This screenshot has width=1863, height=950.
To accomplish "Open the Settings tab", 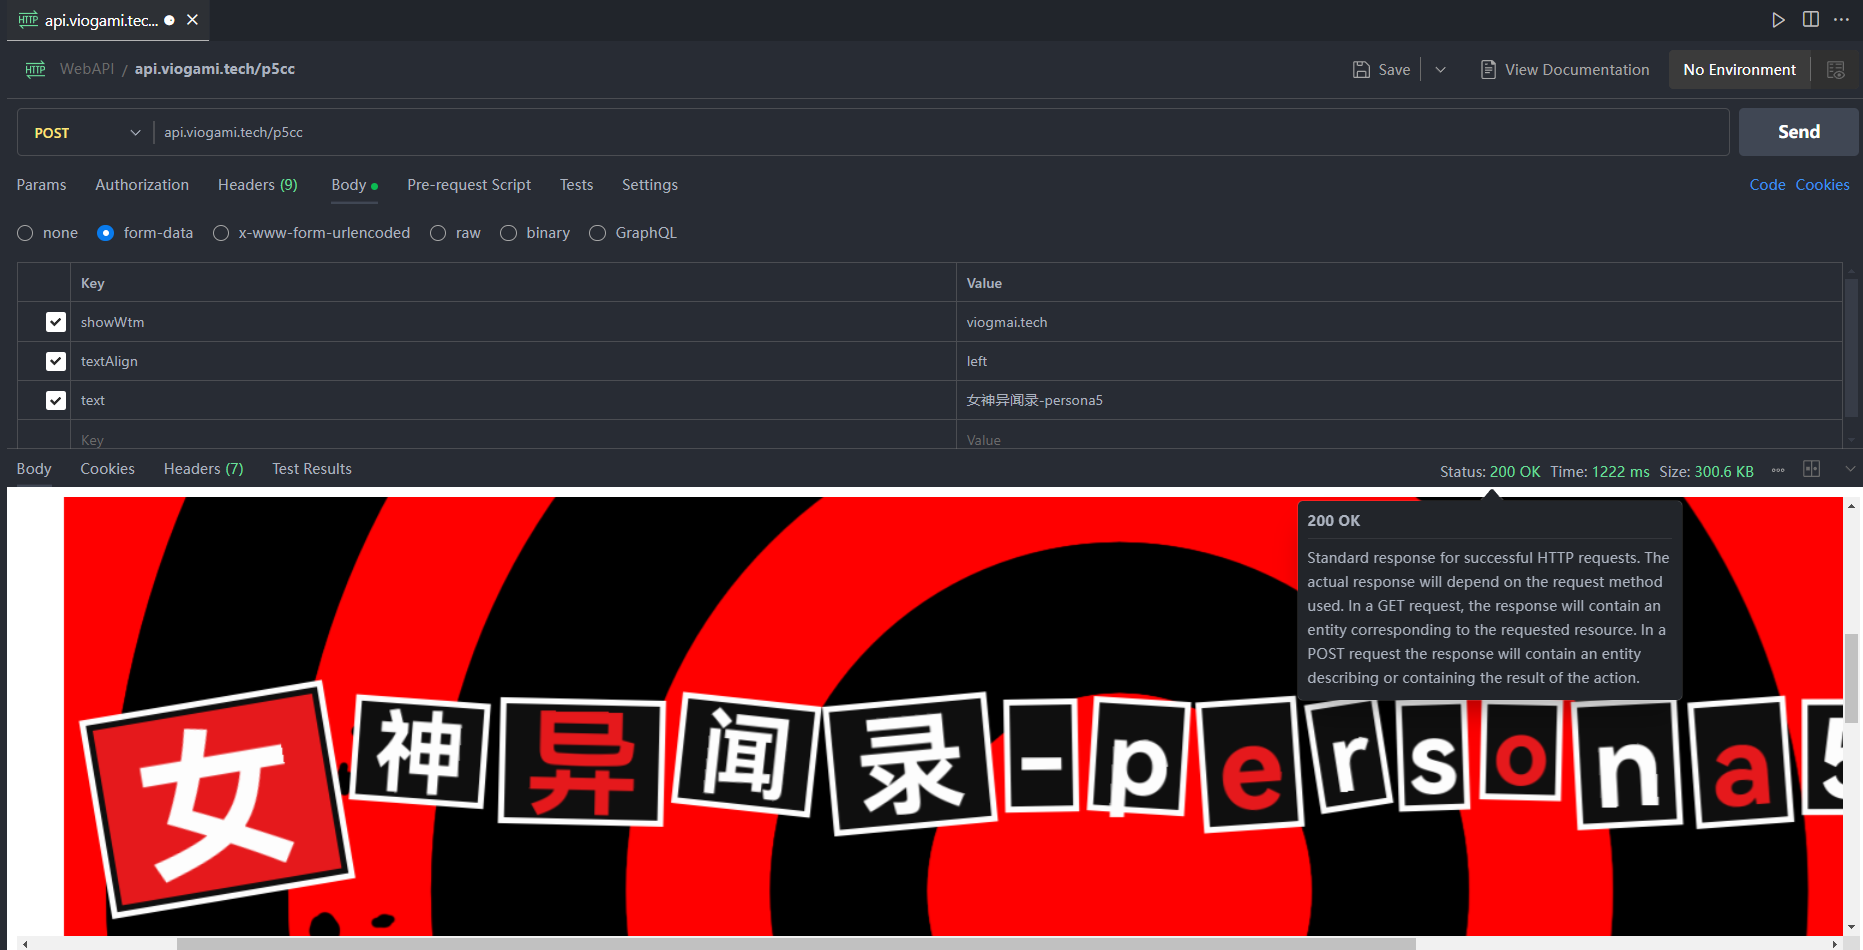I will [x=650, y=185].
